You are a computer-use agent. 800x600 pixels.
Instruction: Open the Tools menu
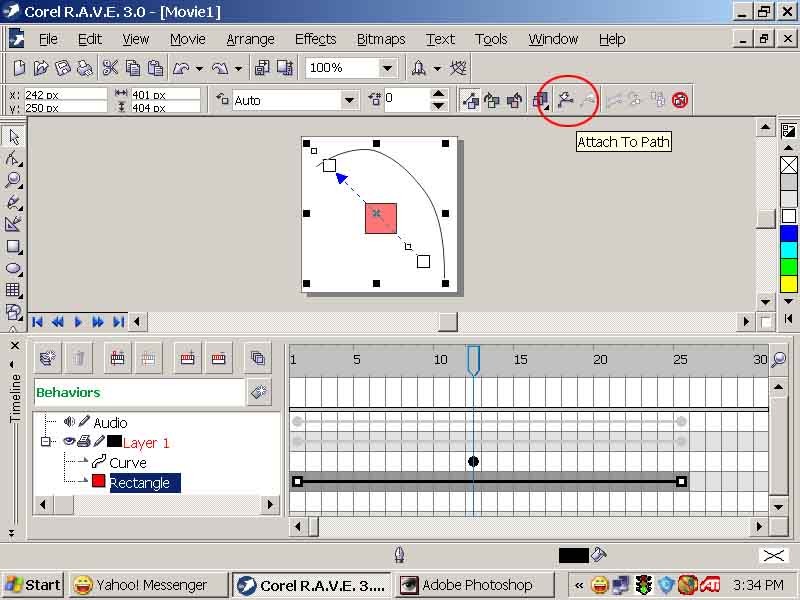pyautogui.click(x=491, y=39)
